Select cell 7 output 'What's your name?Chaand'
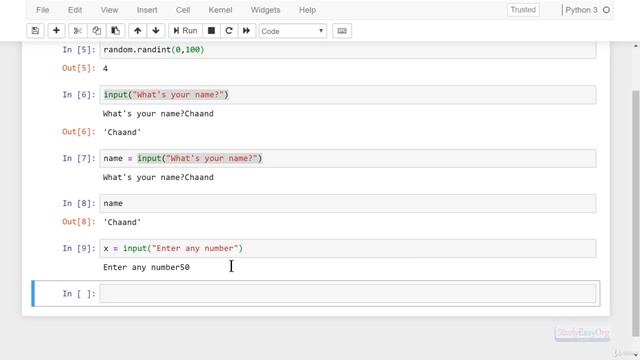 pyautogui.click(x=158, y=177)
